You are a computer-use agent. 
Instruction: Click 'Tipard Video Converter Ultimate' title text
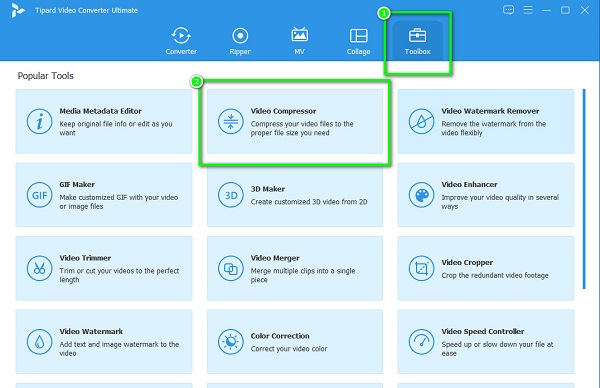86,10
